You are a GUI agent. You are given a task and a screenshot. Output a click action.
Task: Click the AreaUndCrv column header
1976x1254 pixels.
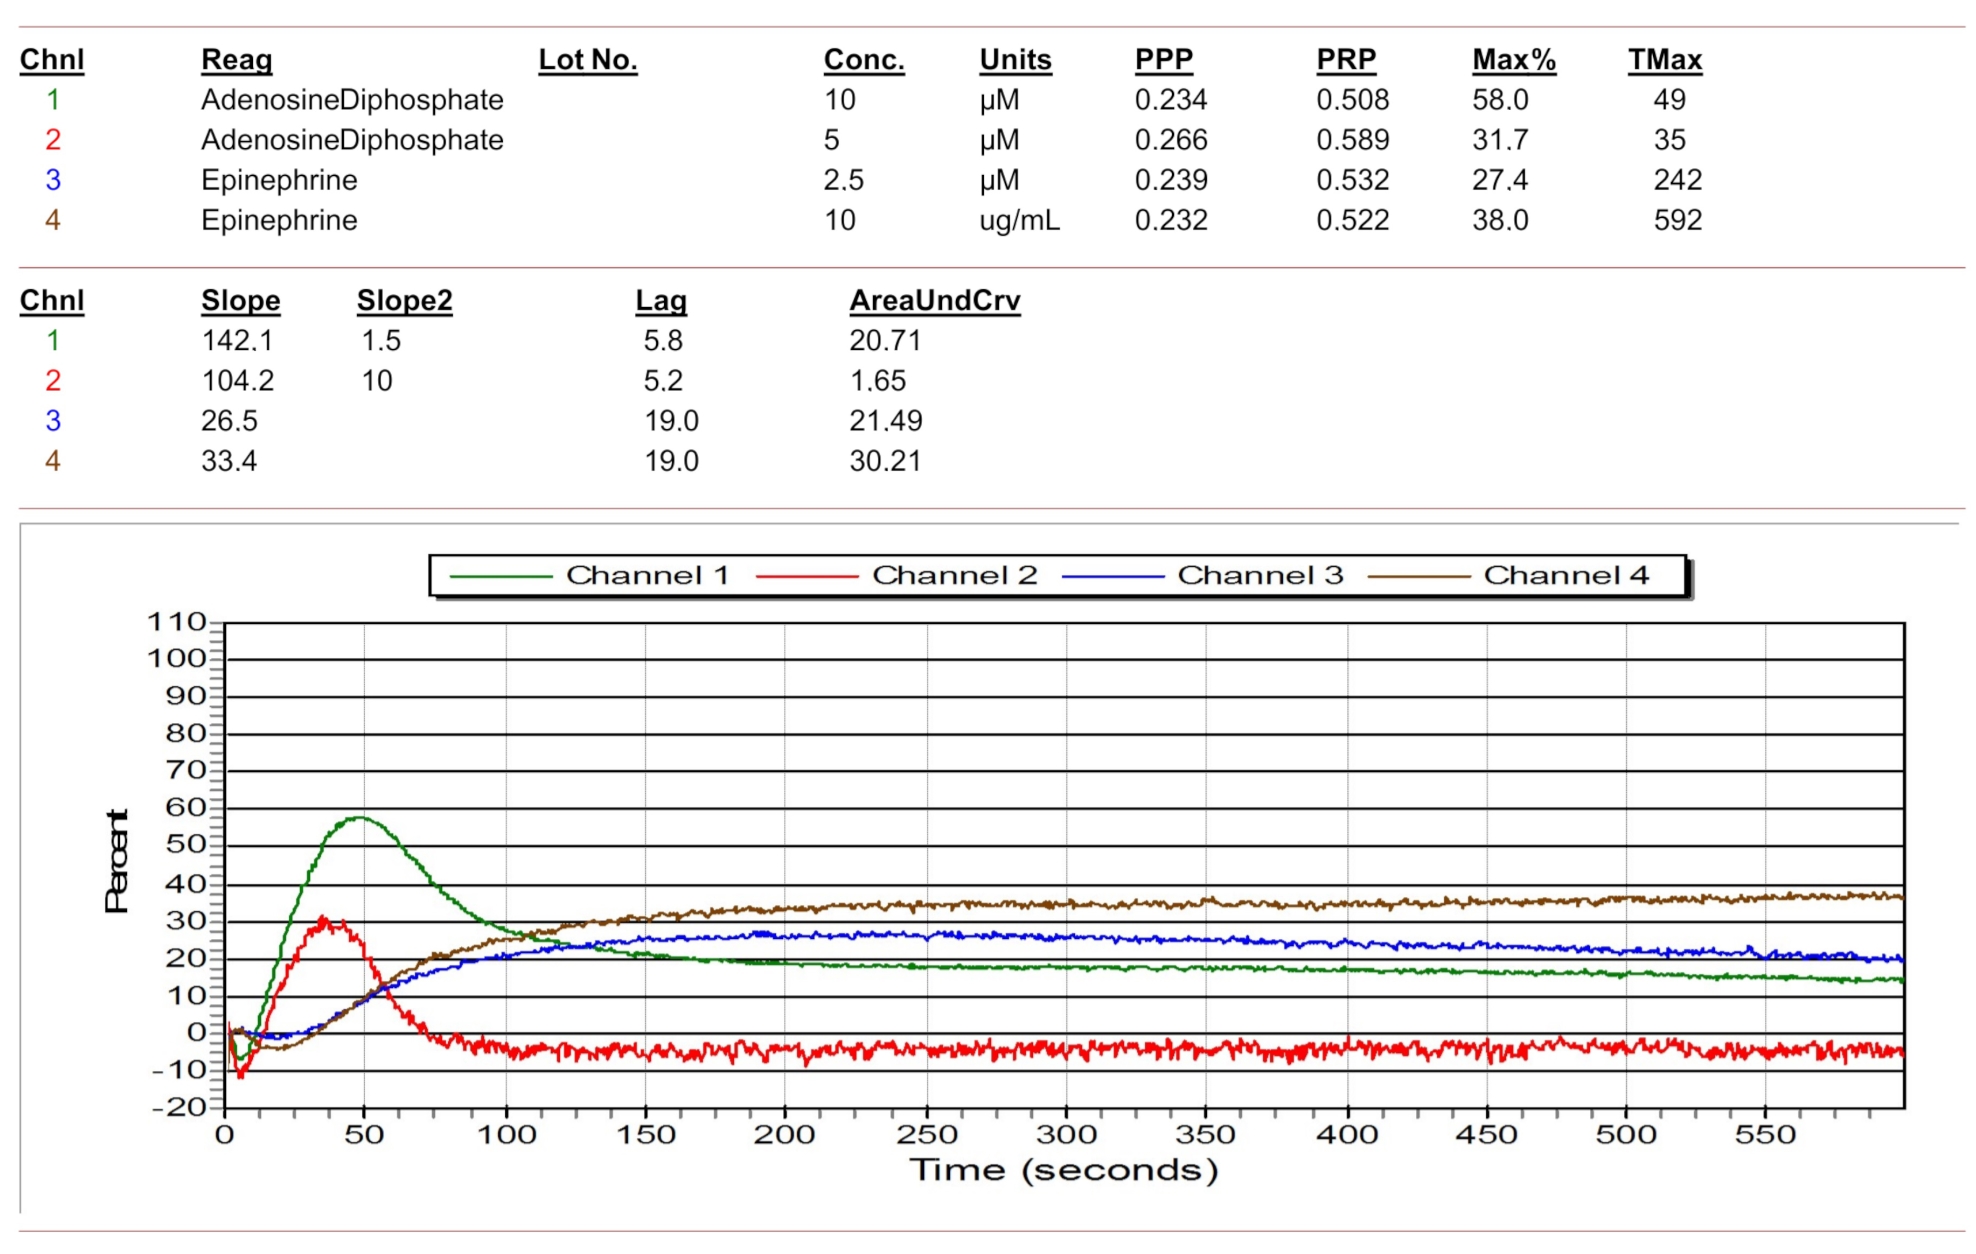(x=935, y=301)
